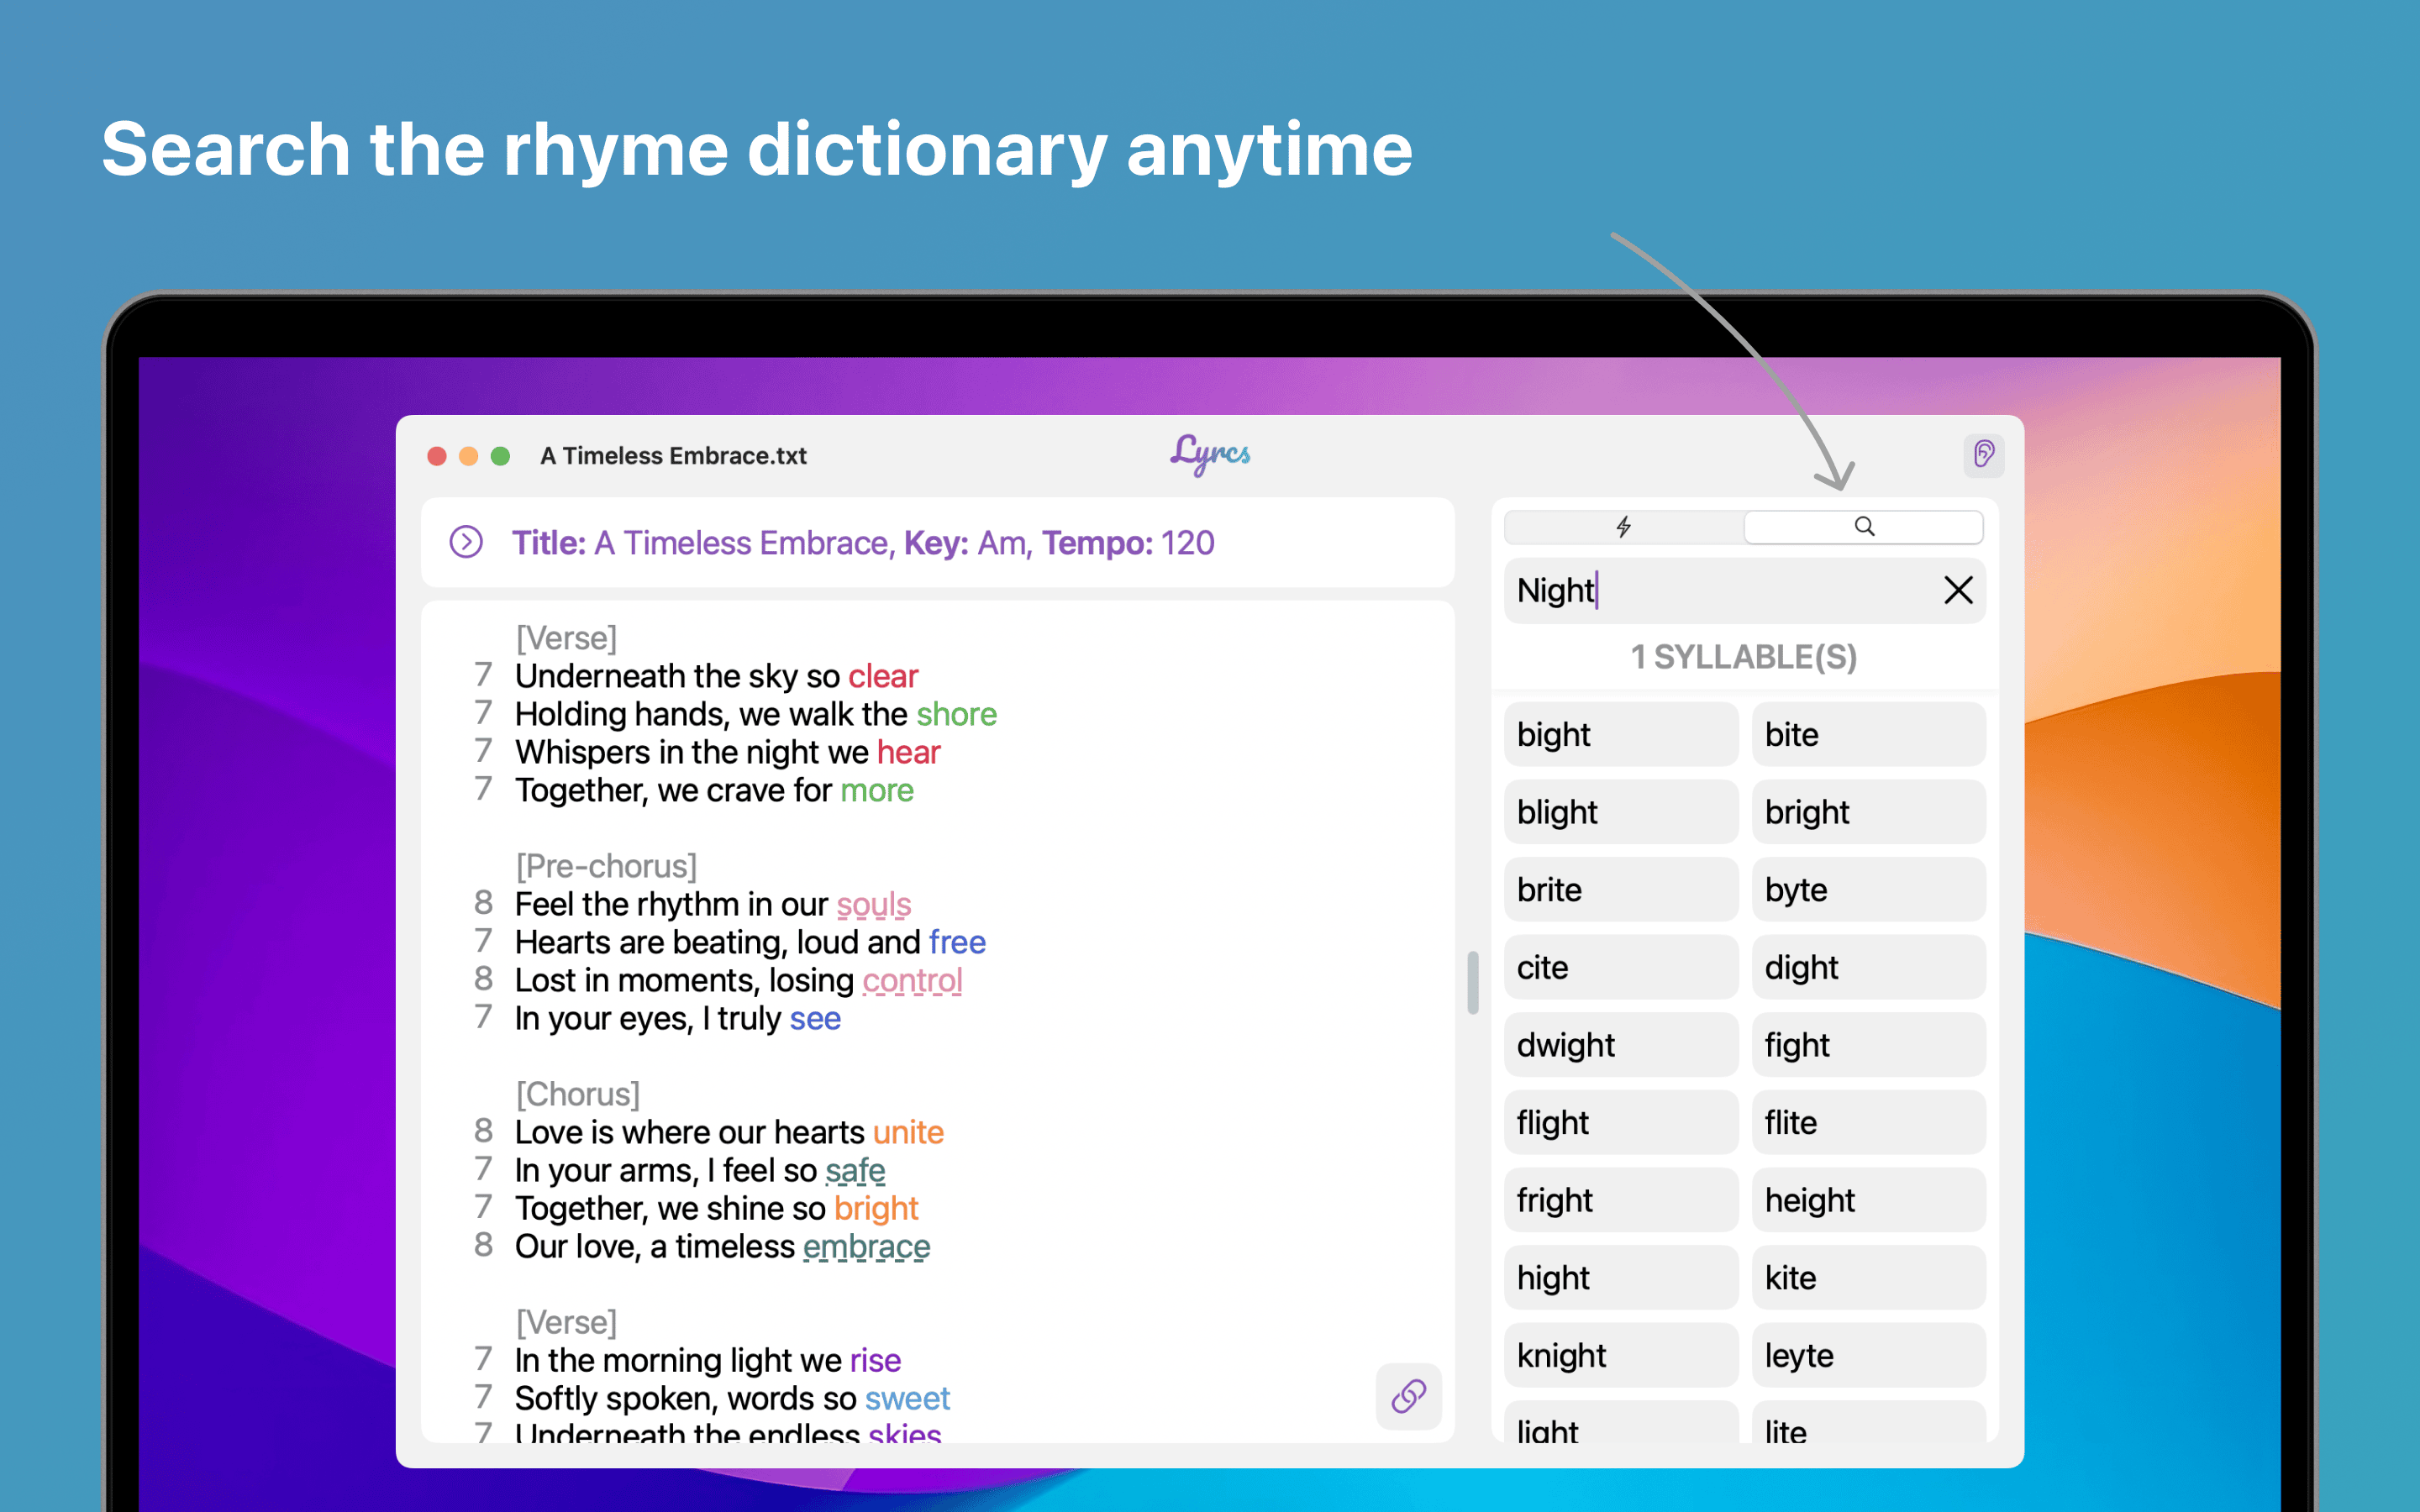This screenshot has width=2420, height=1512.
Task: Pick the rhyme fright
Action: pos(1621,1200)
